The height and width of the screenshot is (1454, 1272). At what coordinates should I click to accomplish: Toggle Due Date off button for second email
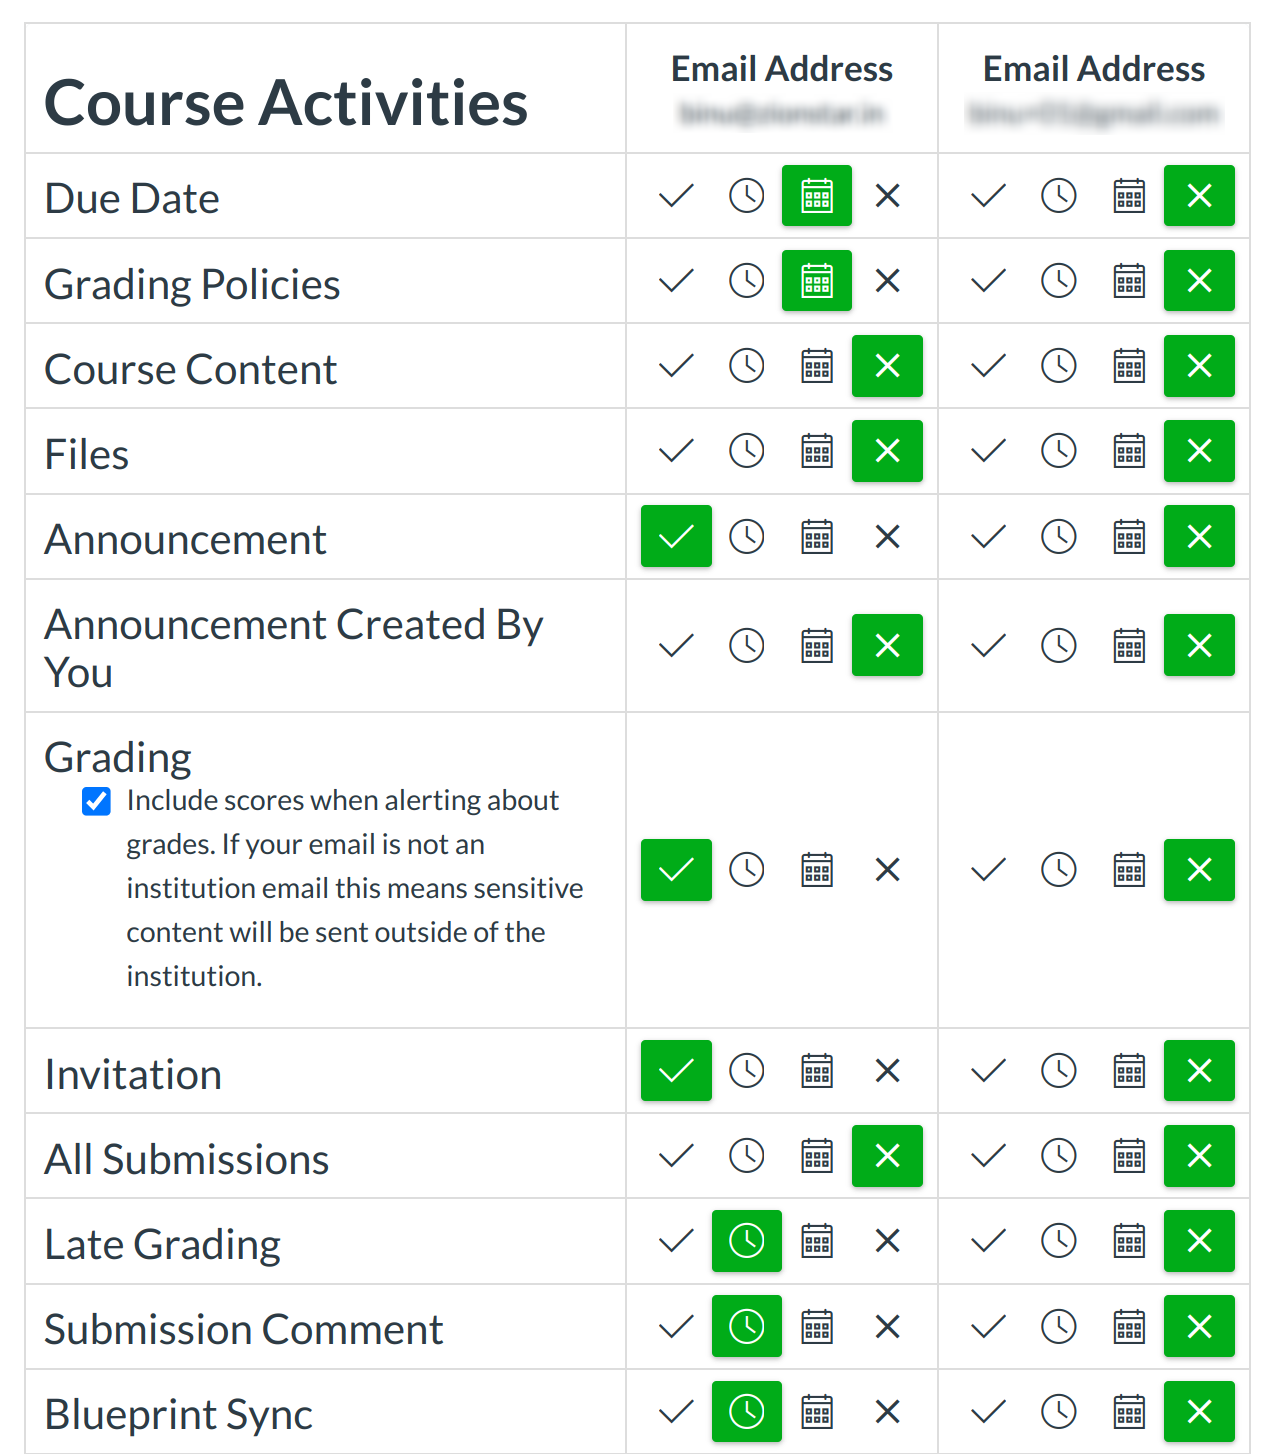(x=1199, y=196)
